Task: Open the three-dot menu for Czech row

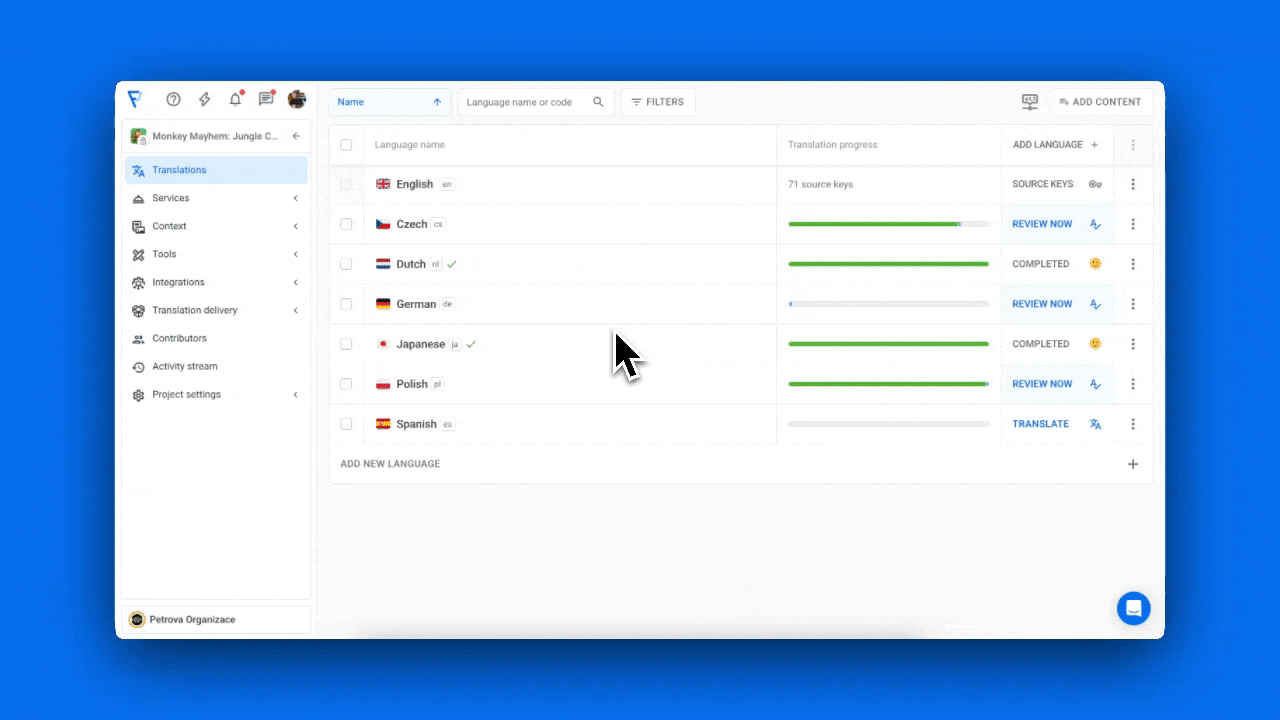Action: [1133, 224]
